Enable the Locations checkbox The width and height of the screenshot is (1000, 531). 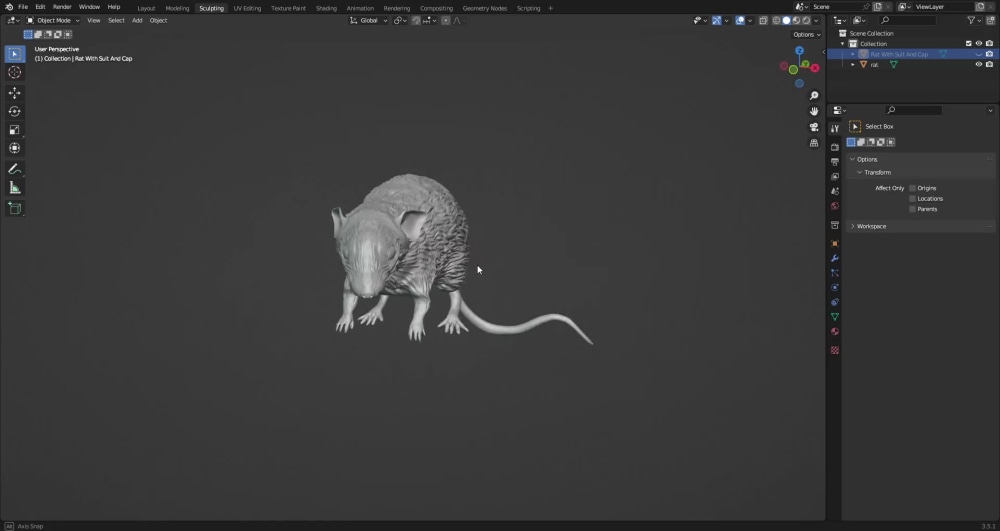point(913,199)
